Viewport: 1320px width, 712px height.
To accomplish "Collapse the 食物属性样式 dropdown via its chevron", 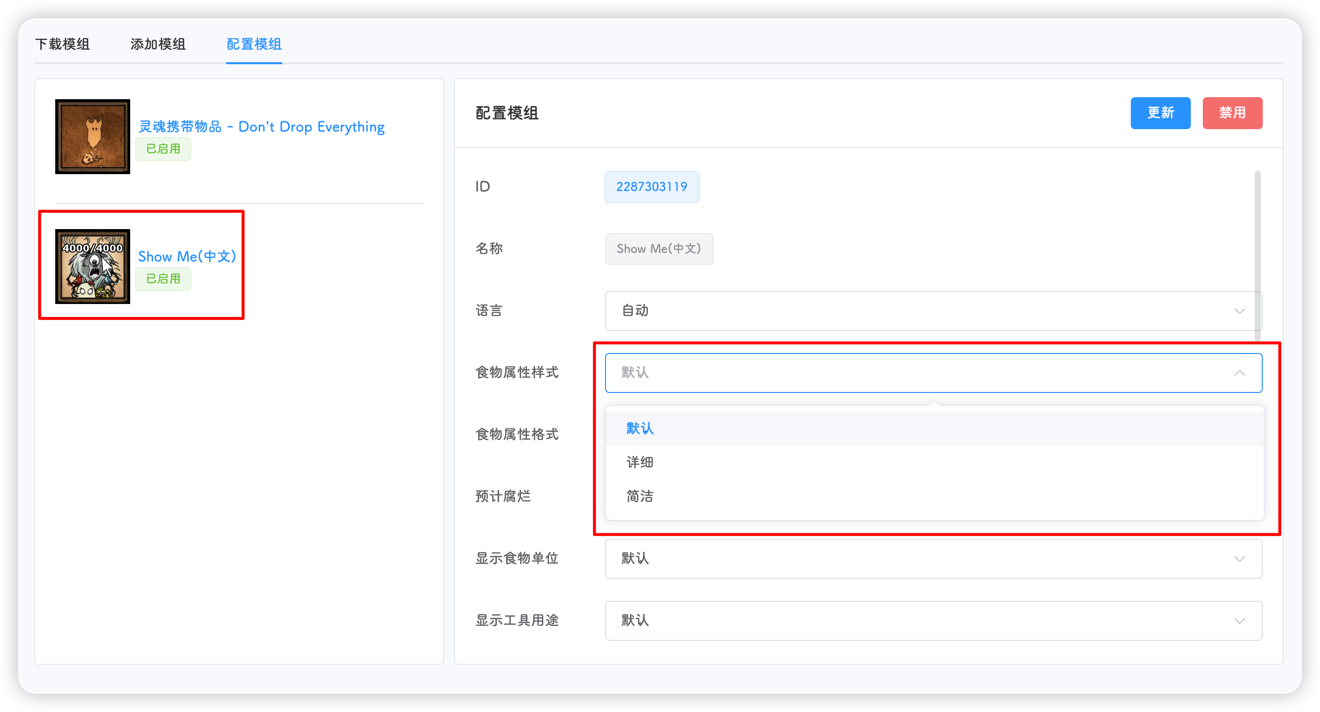I will tap(1240, 372).
